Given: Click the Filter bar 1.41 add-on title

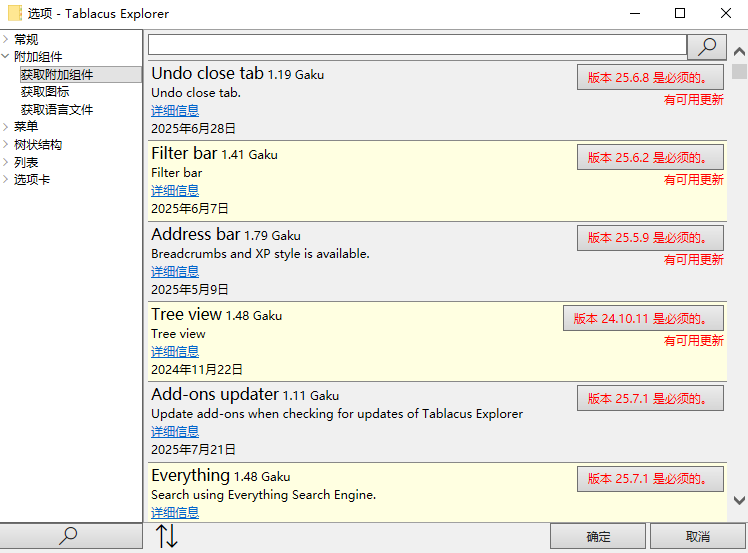Looking at the screenshot, I should pos(214,154).
